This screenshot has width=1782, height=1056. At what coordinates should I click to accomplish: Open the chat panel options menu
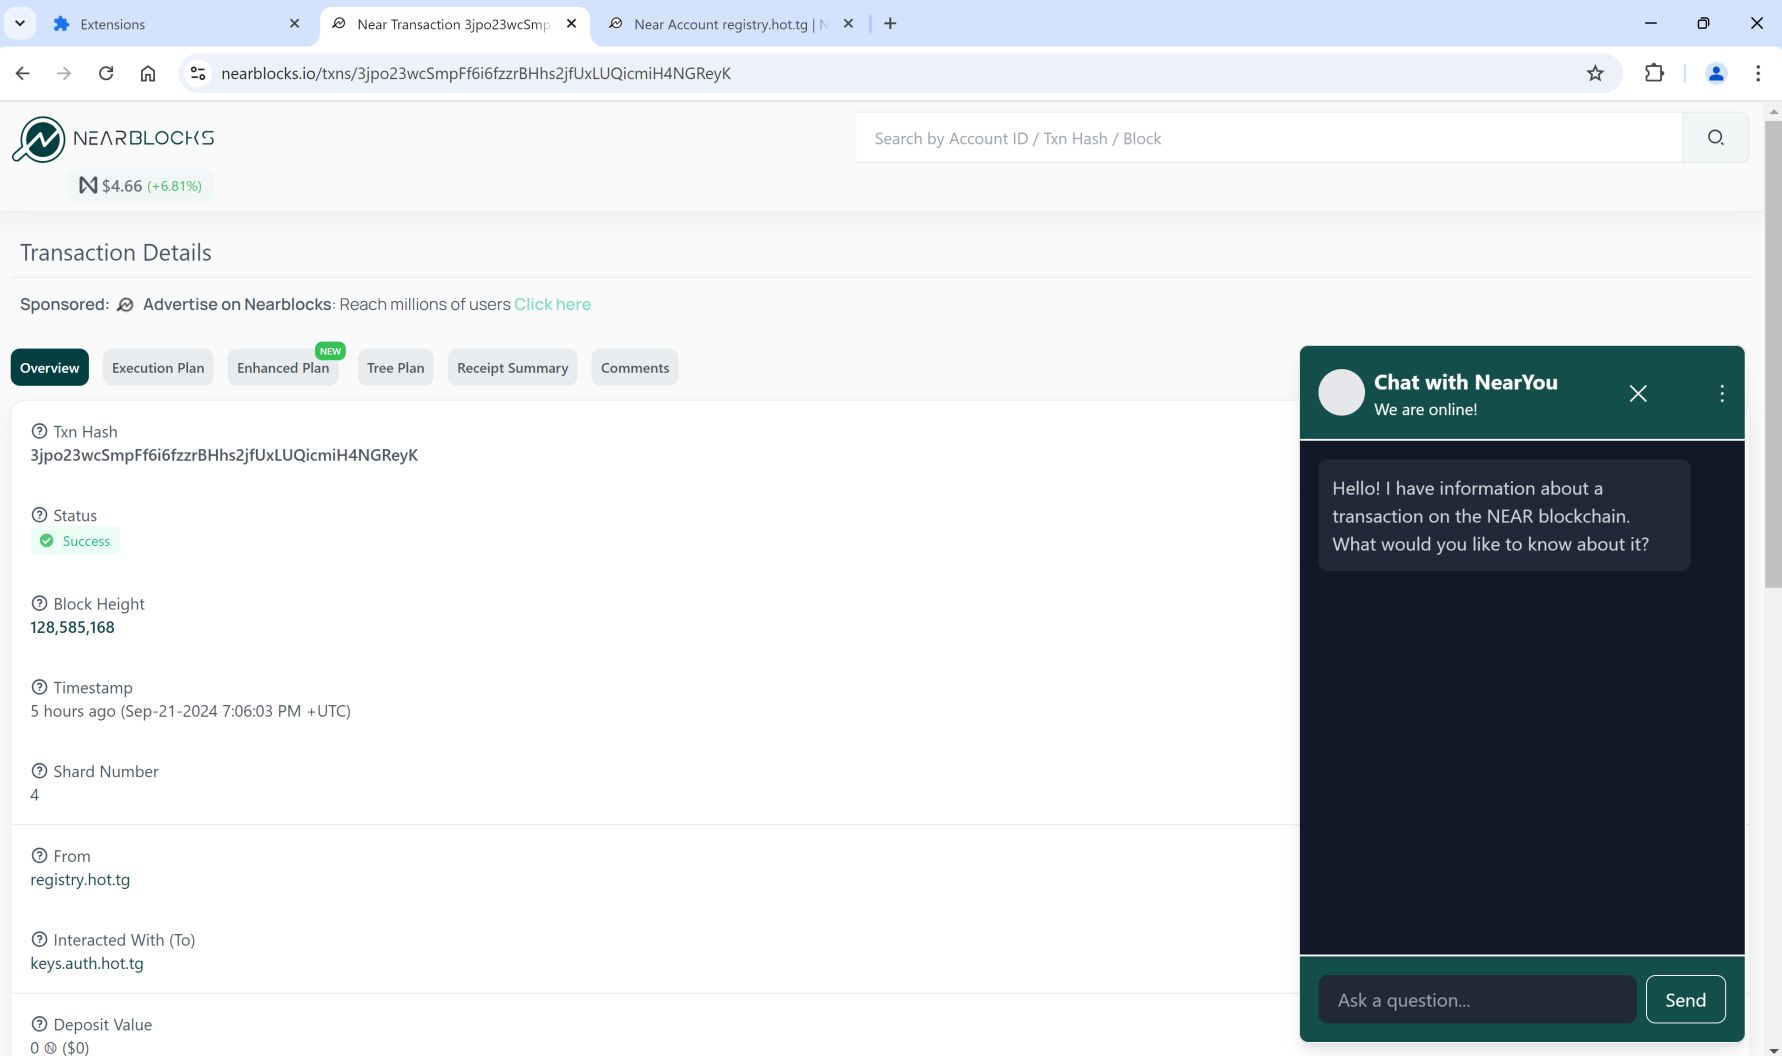1722,394
